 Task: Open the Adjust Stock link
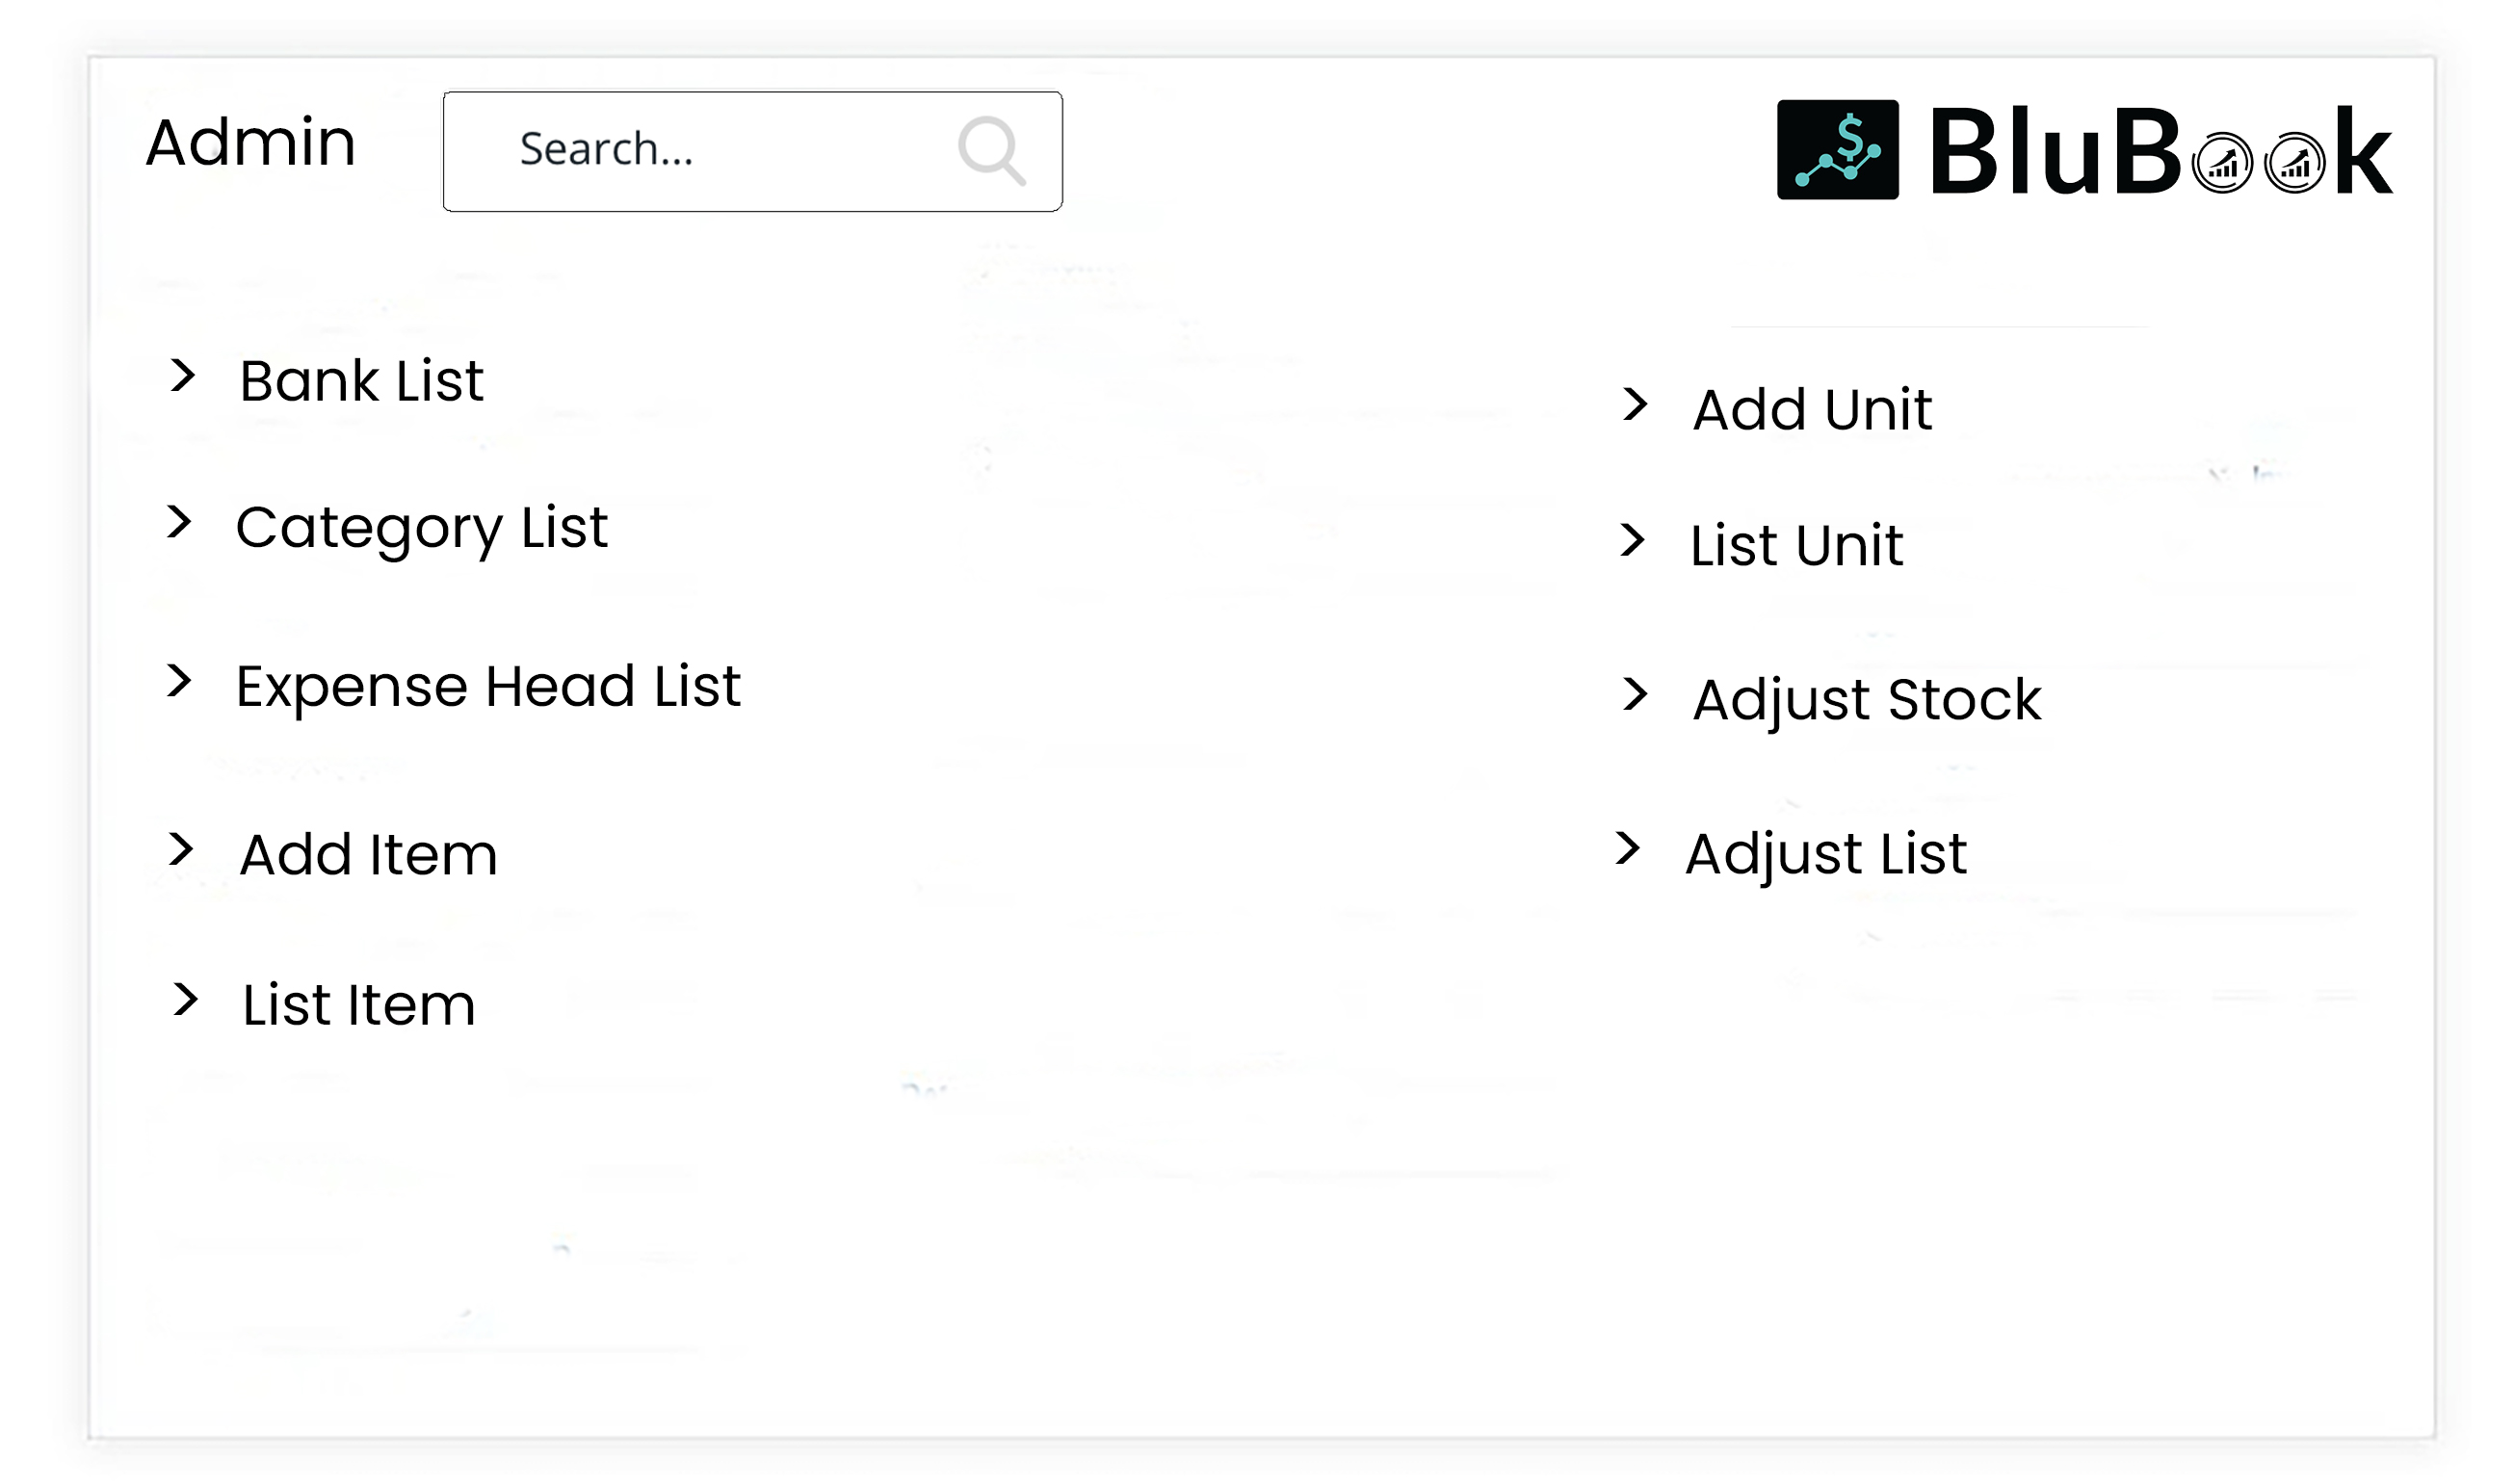(x=1866, y=699)
